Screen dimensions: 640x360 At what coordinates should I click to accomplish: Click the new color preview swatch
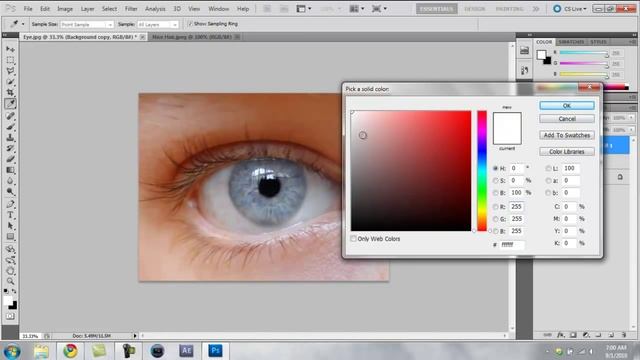[x=507, y=121]
